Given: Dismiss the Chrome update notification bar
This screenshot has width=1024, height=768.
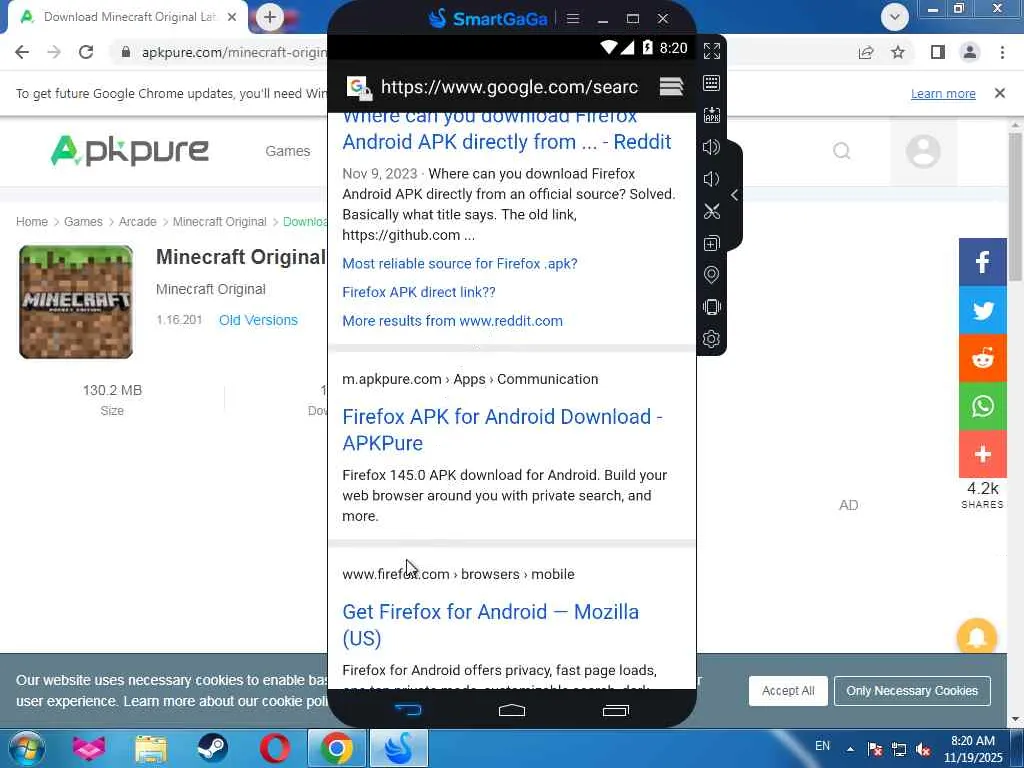Looking at the screenshot, I should coord(999,93).
